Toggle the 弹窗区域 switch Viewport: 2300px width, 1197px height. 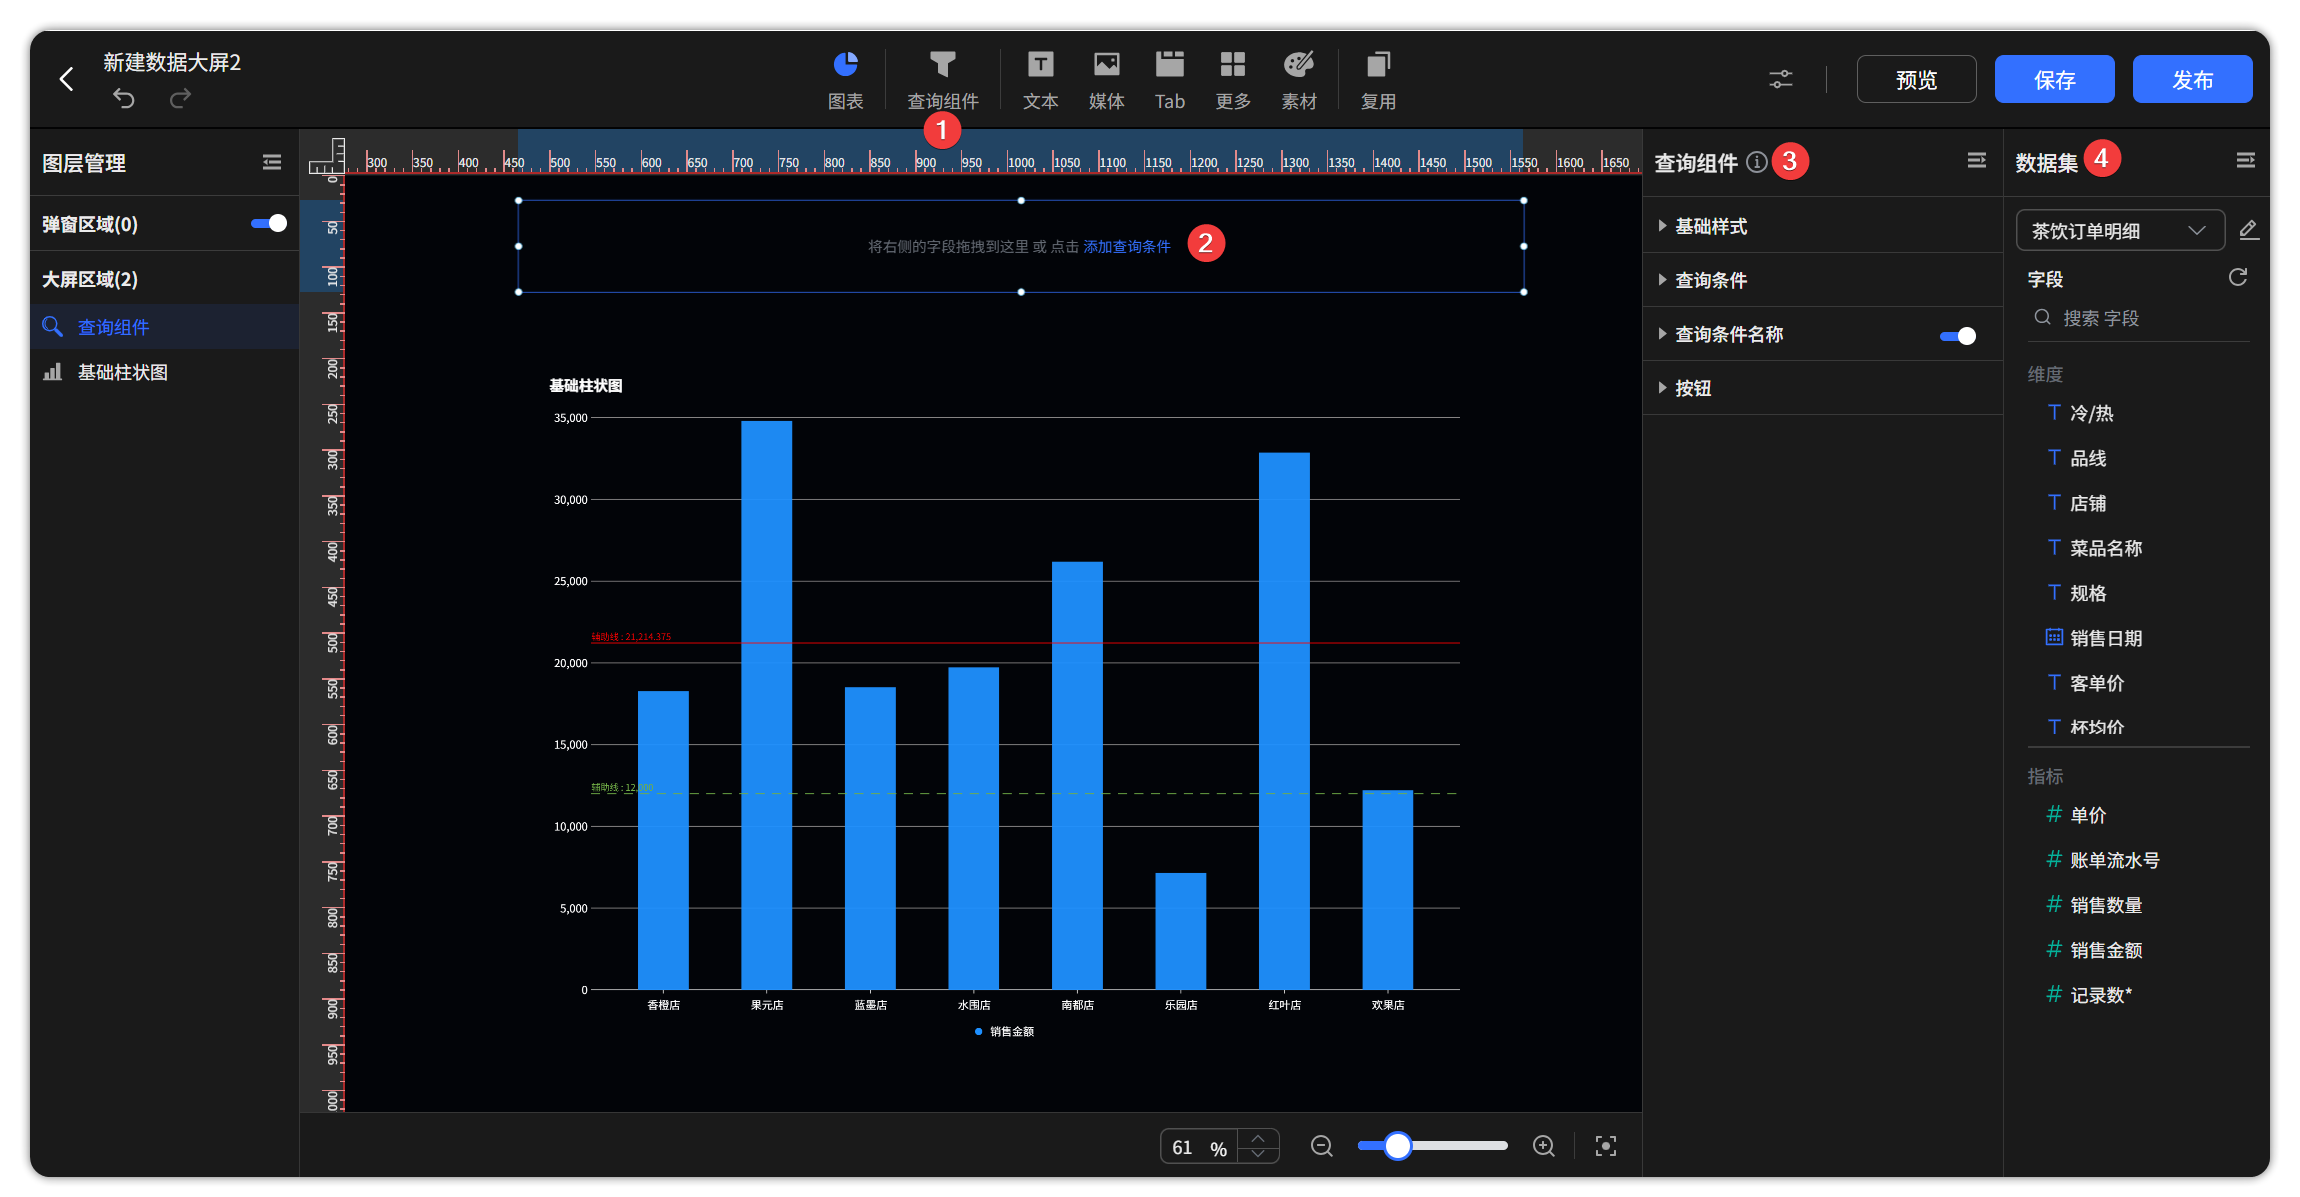[x=269, y=223]
